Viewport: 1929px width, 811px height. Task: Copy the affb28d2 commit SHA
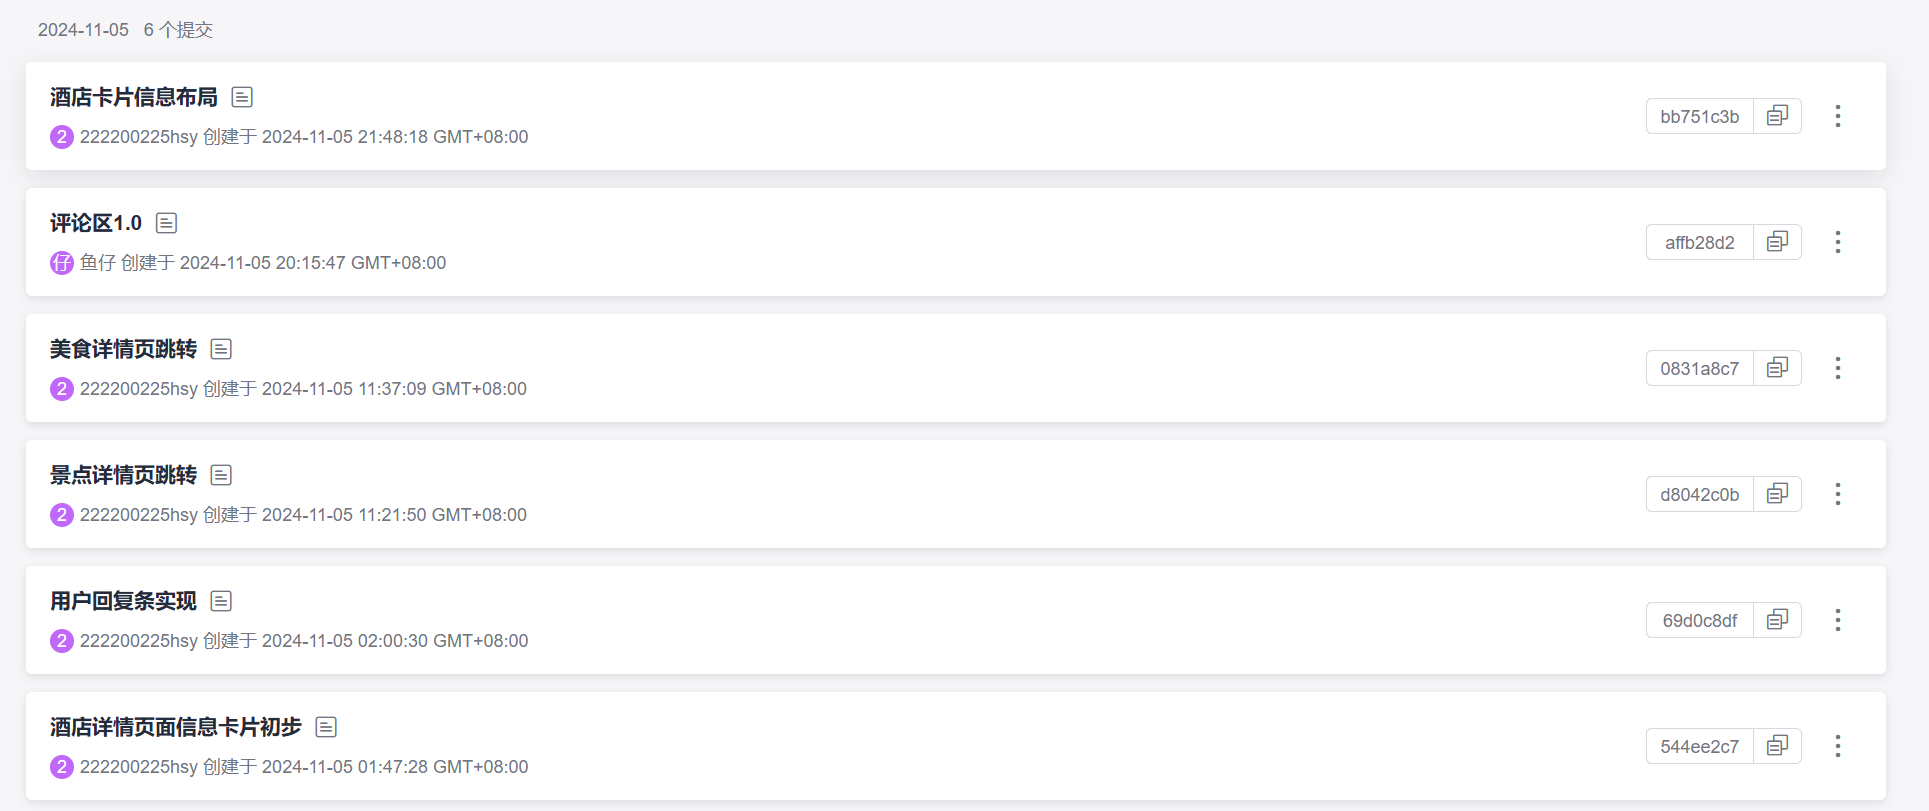(1777, 242)
